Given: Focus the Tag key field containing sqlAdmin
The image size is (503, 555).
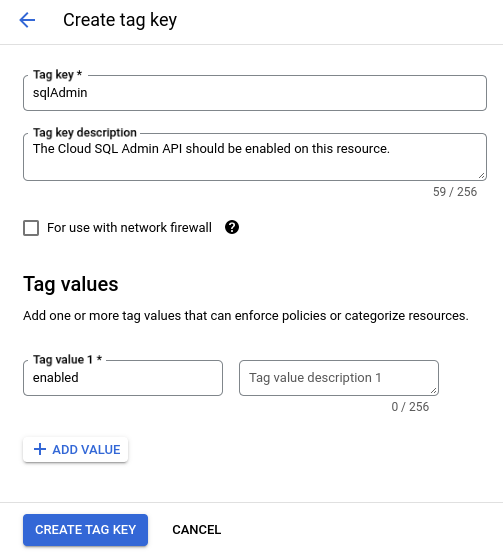Looking at the screenshot, I should [255, 93].
